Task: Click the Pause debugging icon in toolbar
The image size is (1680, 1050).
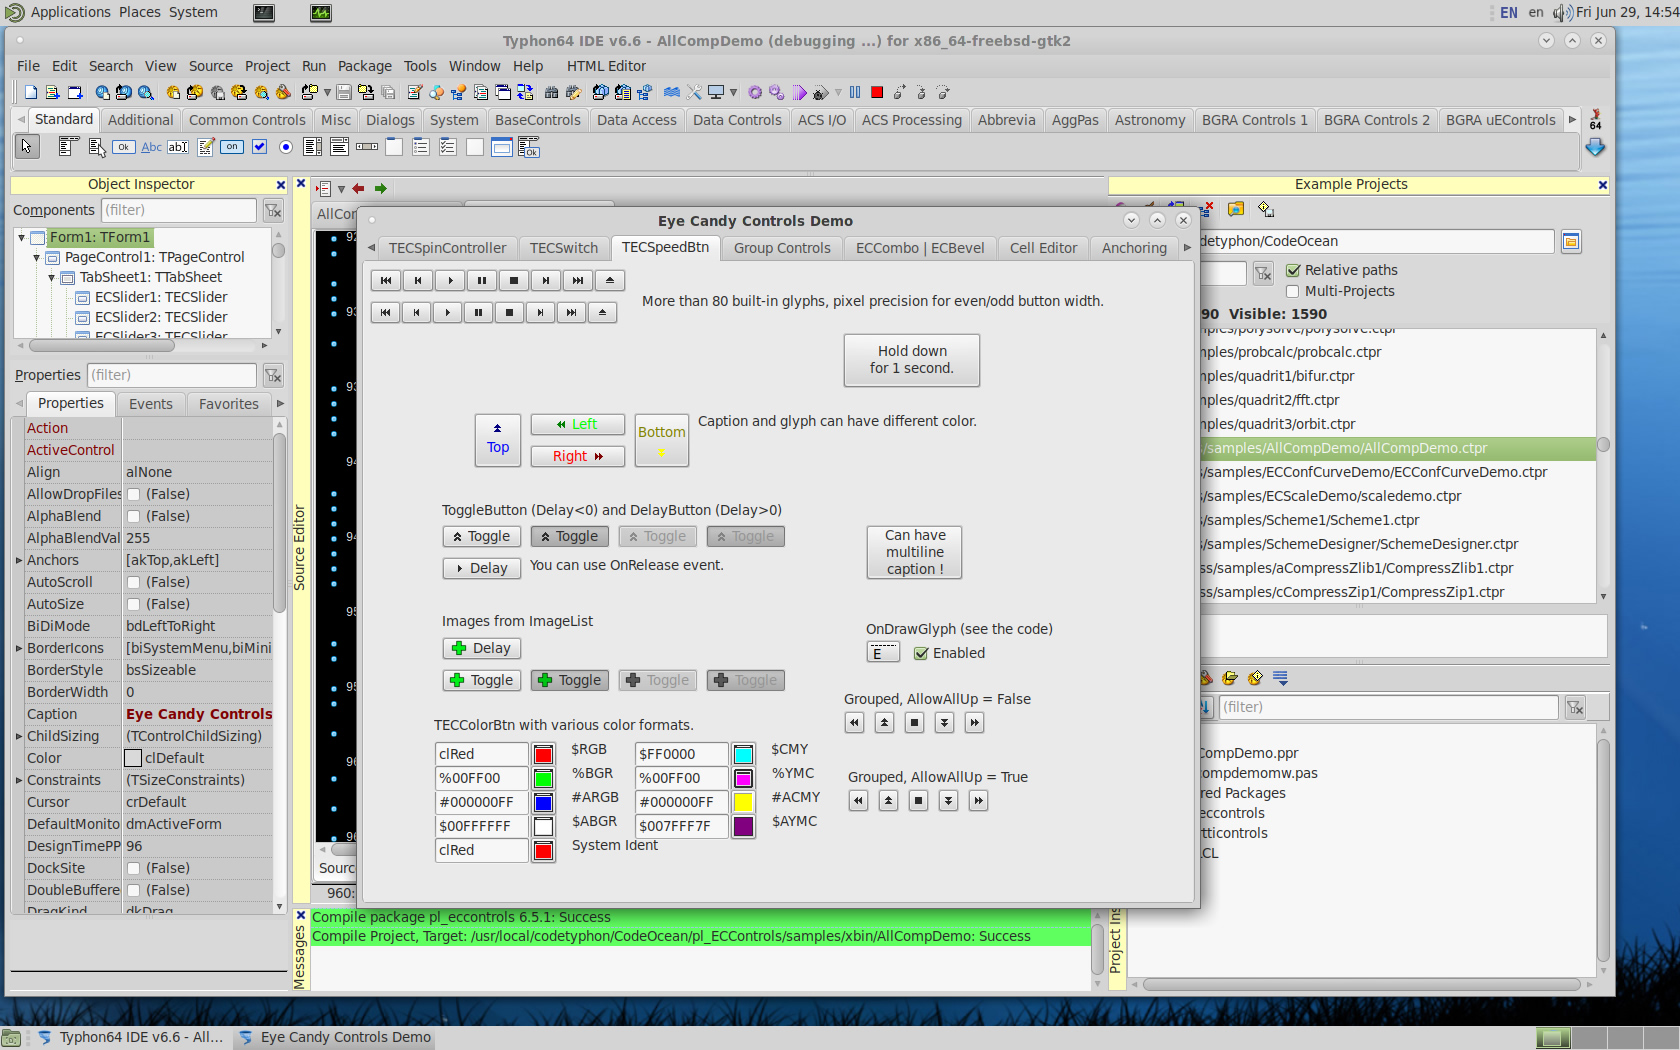Action: click(x=855, y=92)
